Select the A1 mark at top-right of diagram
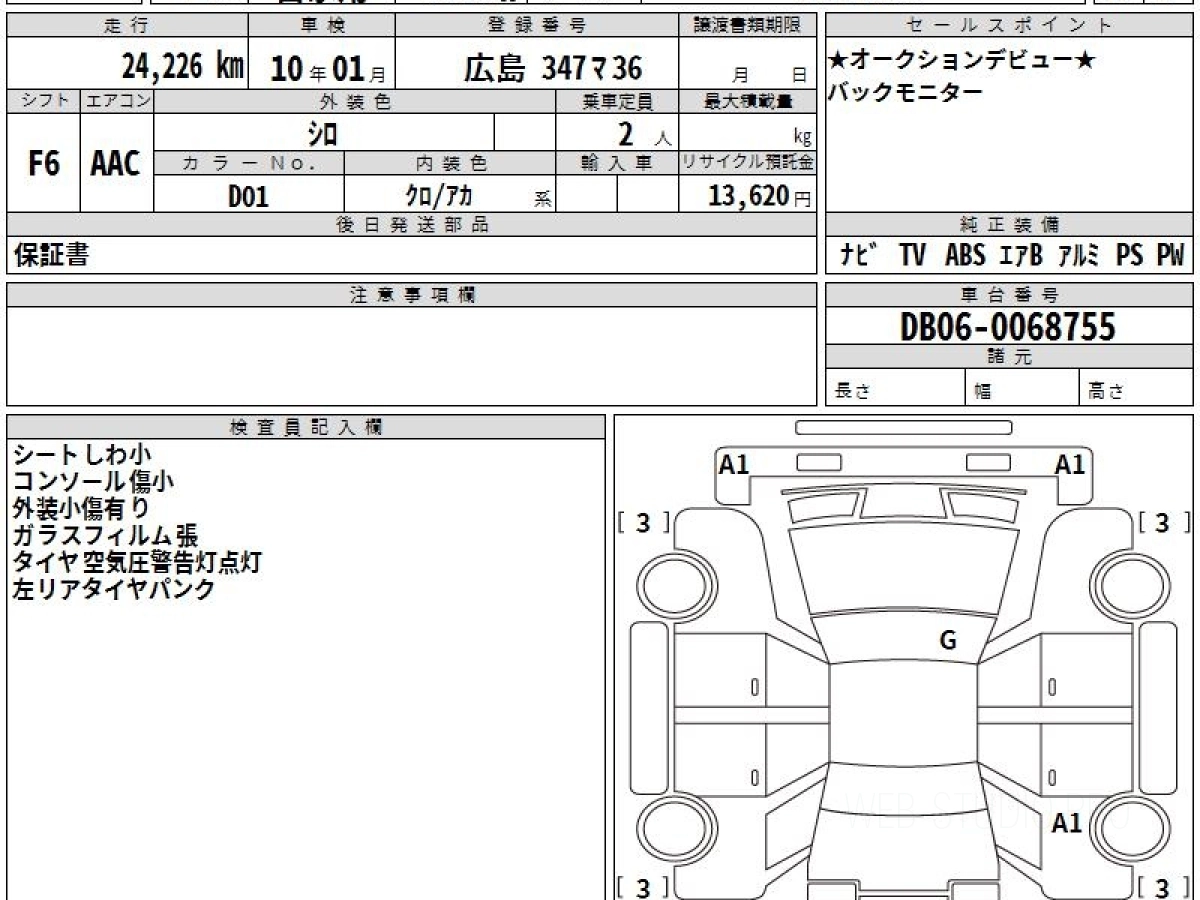 [x=1070, y=465]
